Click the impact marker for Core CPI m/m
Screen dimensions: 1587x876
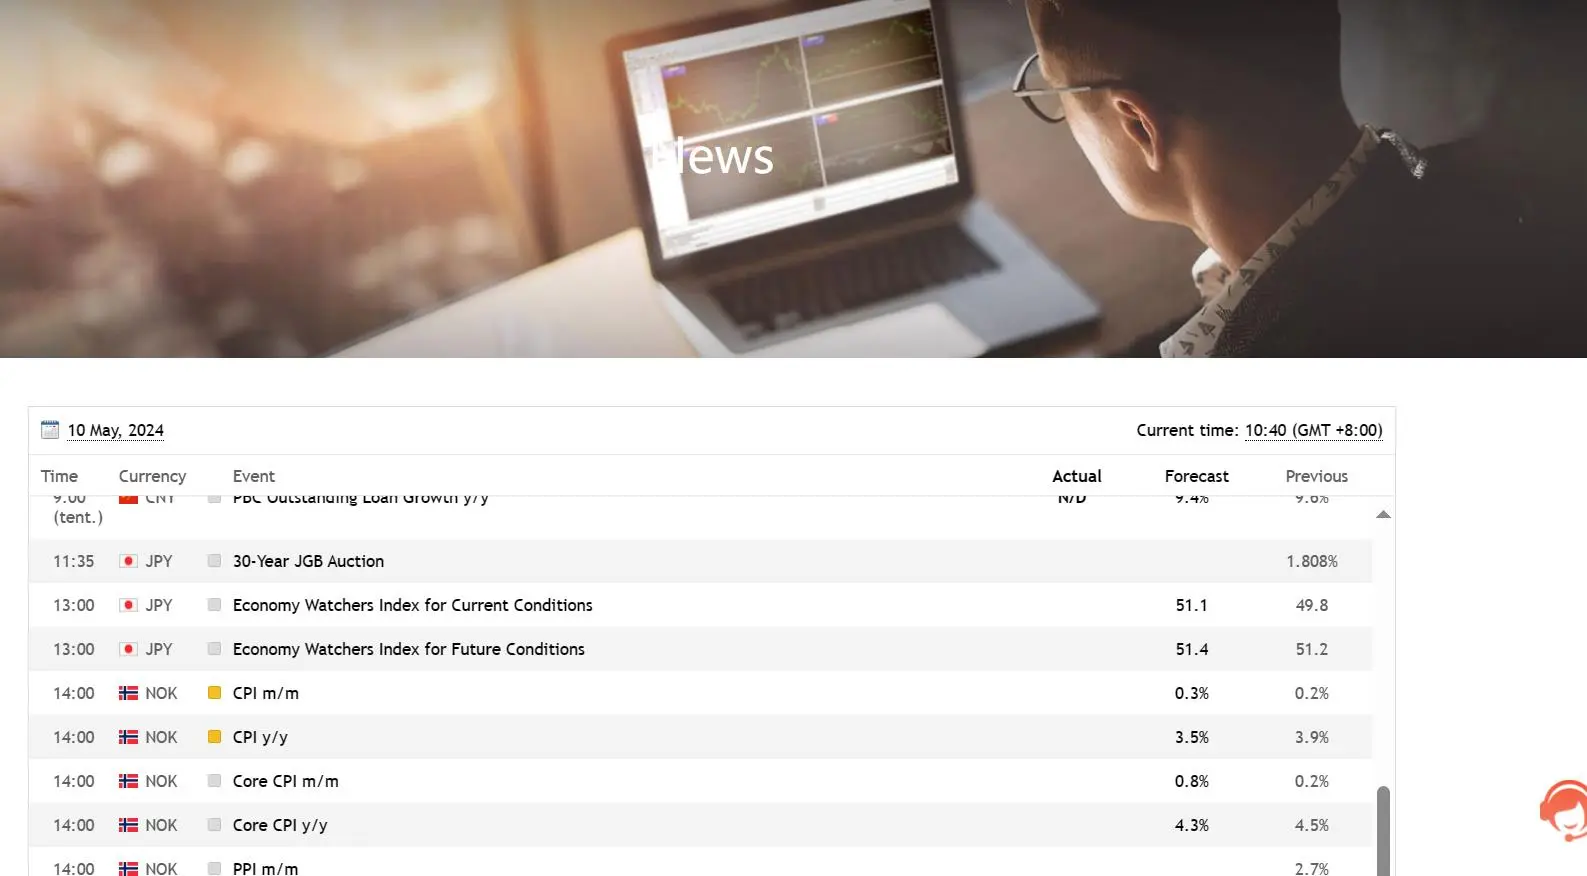[x=214, y=780]
